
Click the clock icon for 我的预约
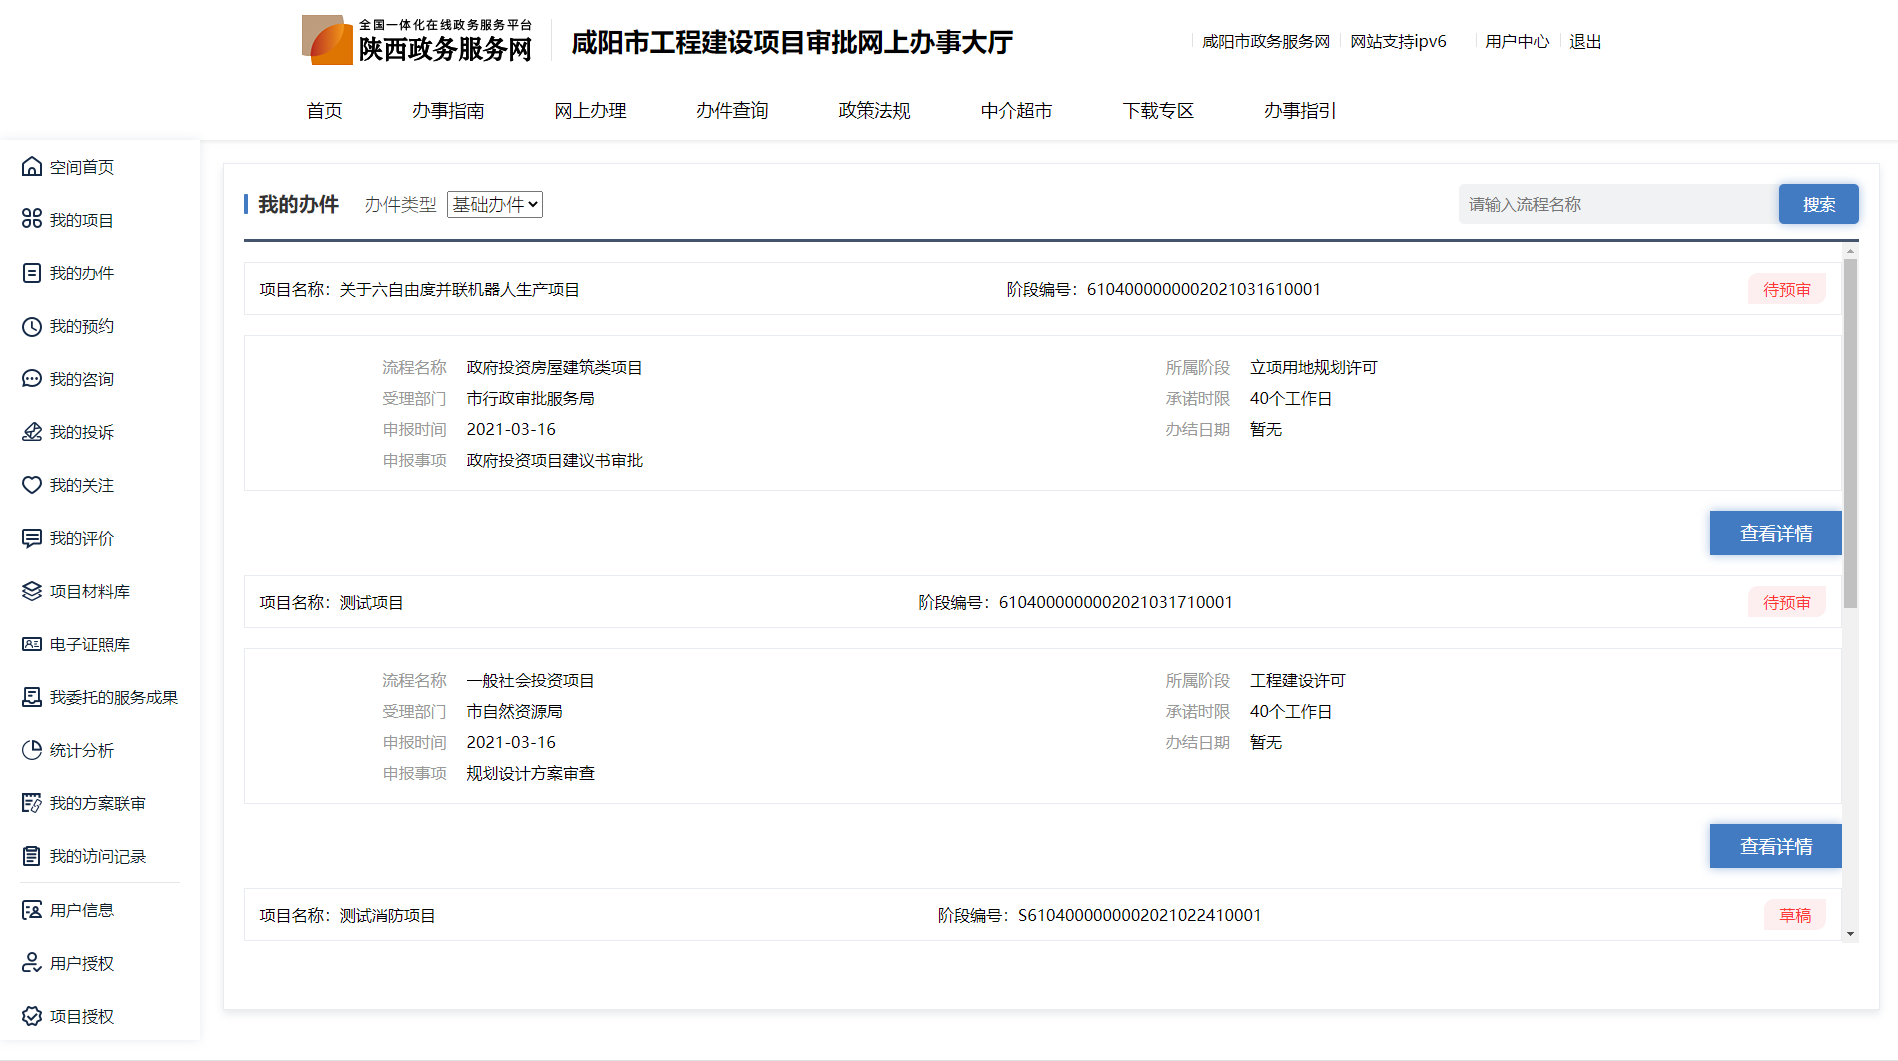coord(32,326)
